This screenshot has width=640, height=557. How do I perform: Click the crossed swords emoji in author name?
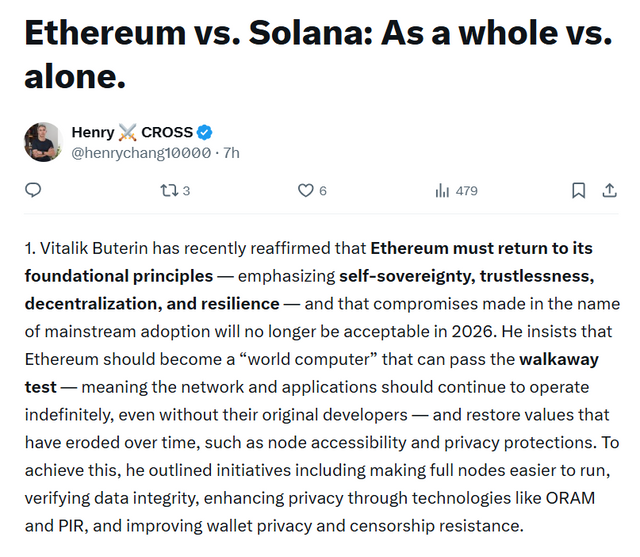[127, 132]
